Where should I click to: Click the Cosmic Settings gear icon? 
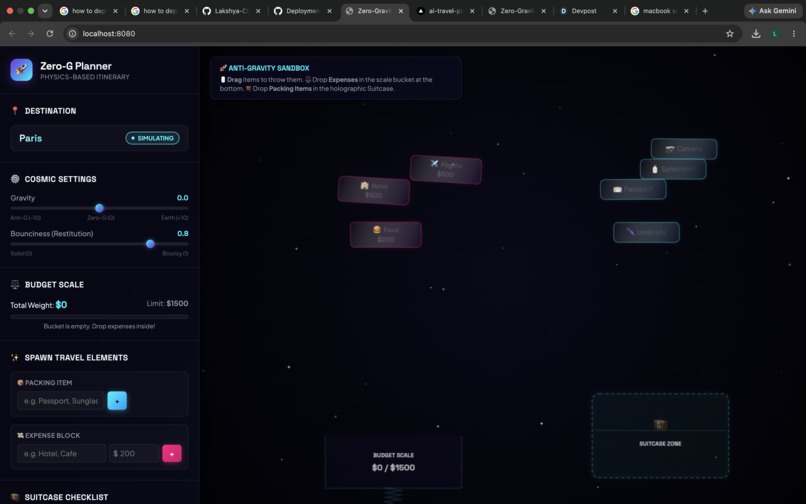[15, 179]
